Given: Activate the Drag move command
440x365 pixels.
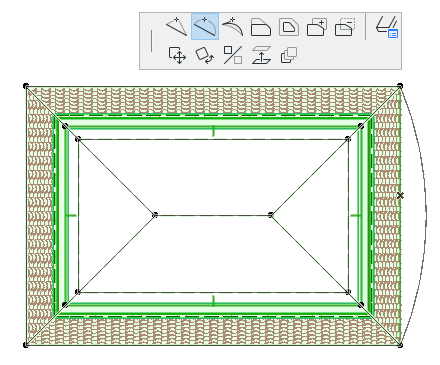Looking at the screenshot, I should [177, 55].
